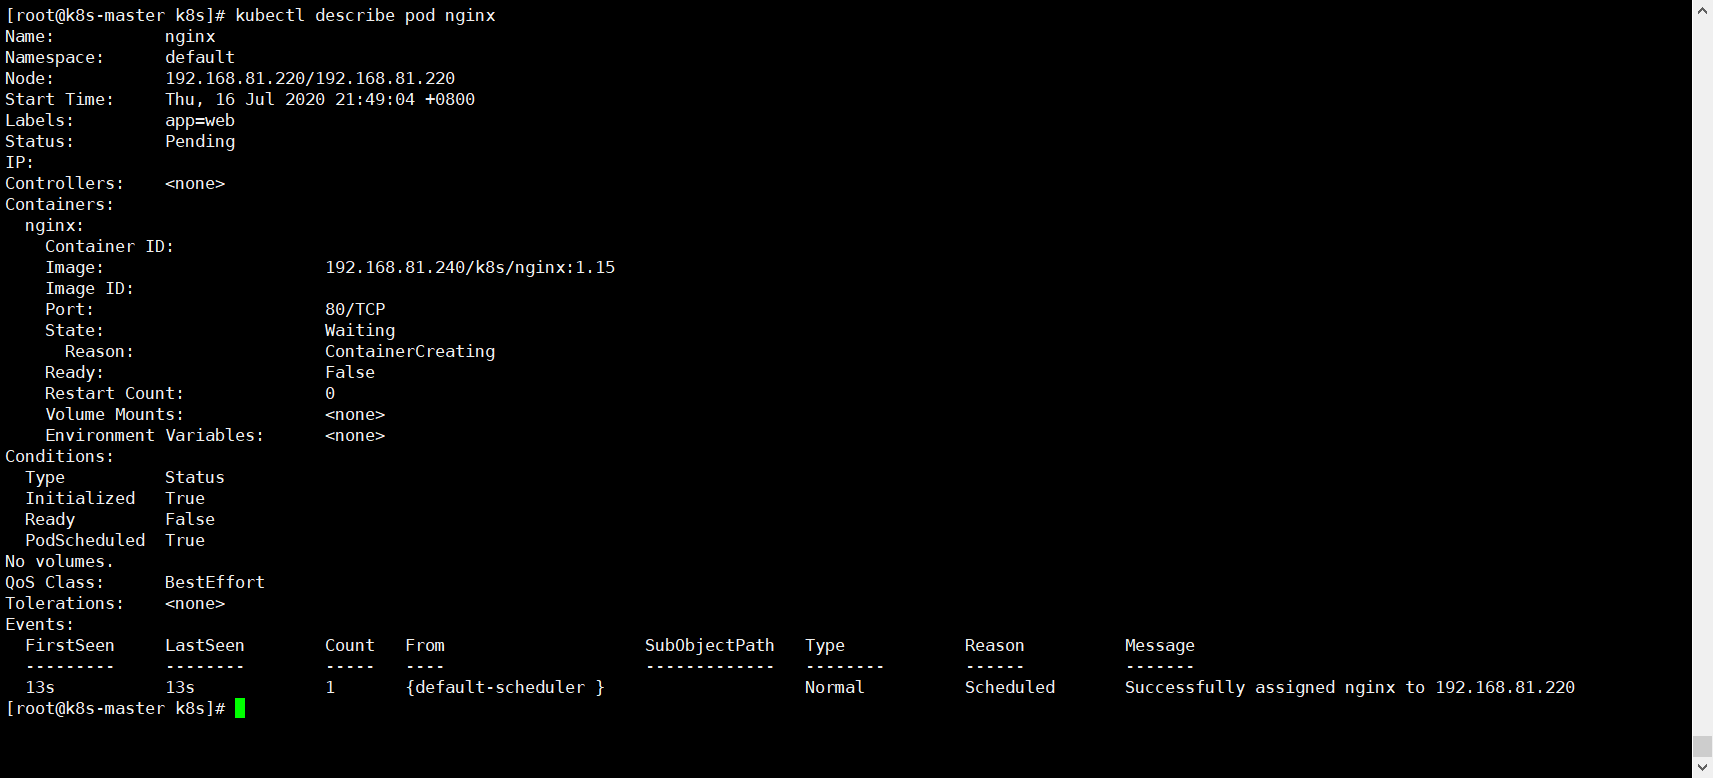1713x778 pixels.
Task: Click the Status value 'Pending'
Action: pos(200,141)
